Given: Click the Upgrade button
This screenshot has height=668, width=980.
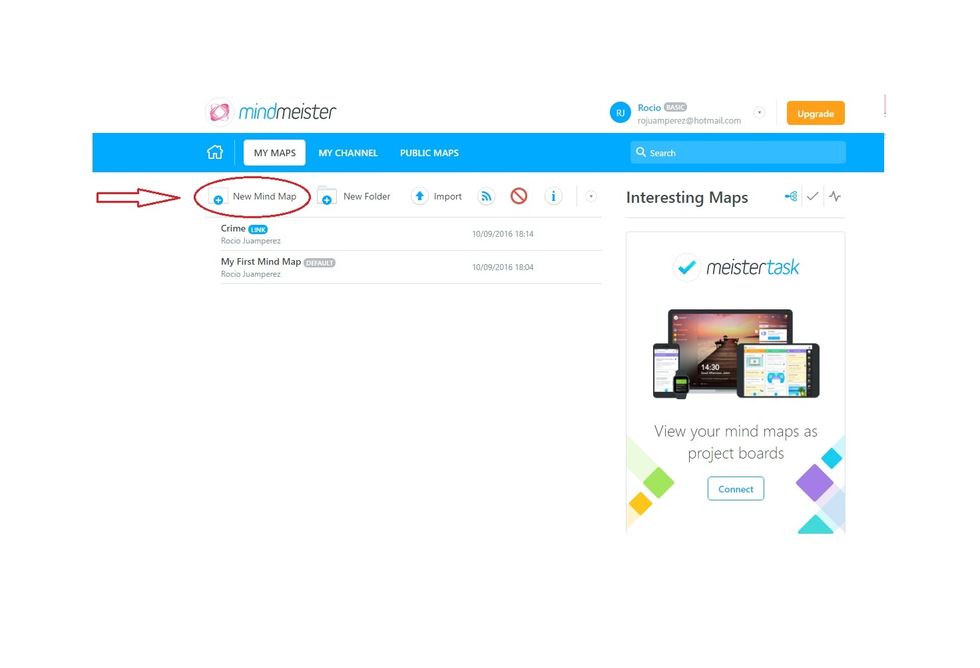Looking at the screenshot, I should 815,113.
